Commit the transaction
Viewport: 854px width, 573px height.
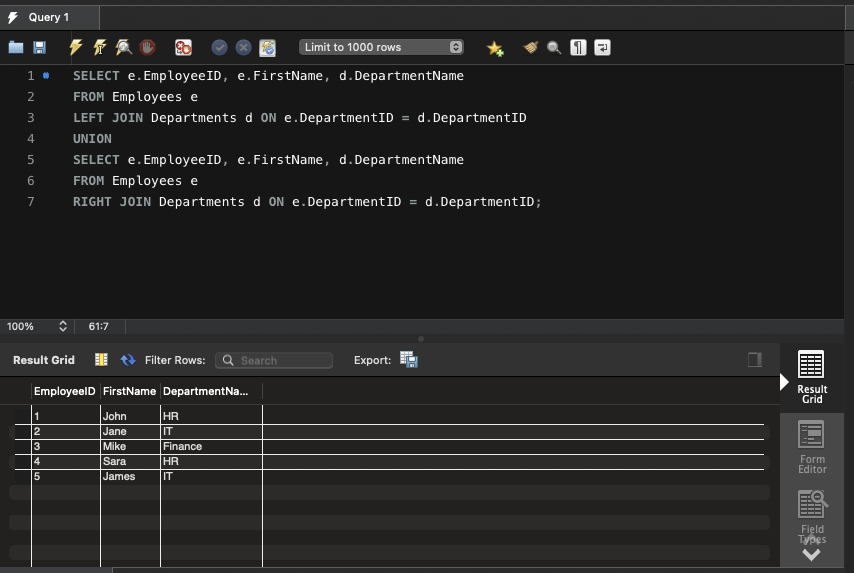pyautogui.click(x=219, y=47)
